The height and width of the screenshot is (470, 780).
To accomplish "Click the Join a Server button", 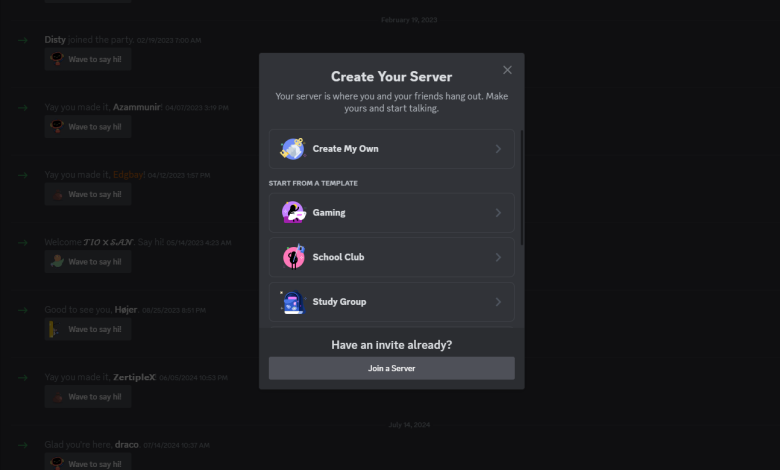I will (x=391, y=368).
